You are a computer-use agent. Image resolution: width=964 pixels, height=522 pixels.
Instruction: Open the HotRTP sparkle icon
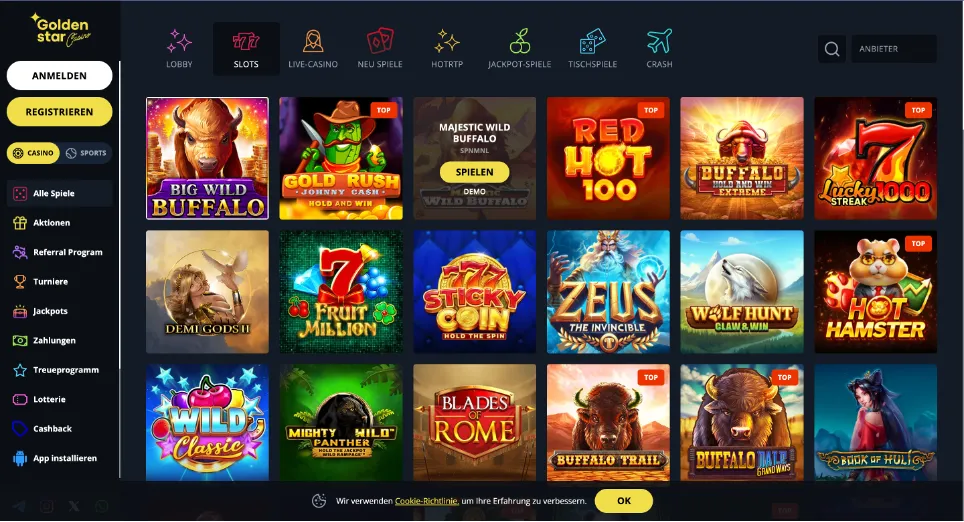447,41
